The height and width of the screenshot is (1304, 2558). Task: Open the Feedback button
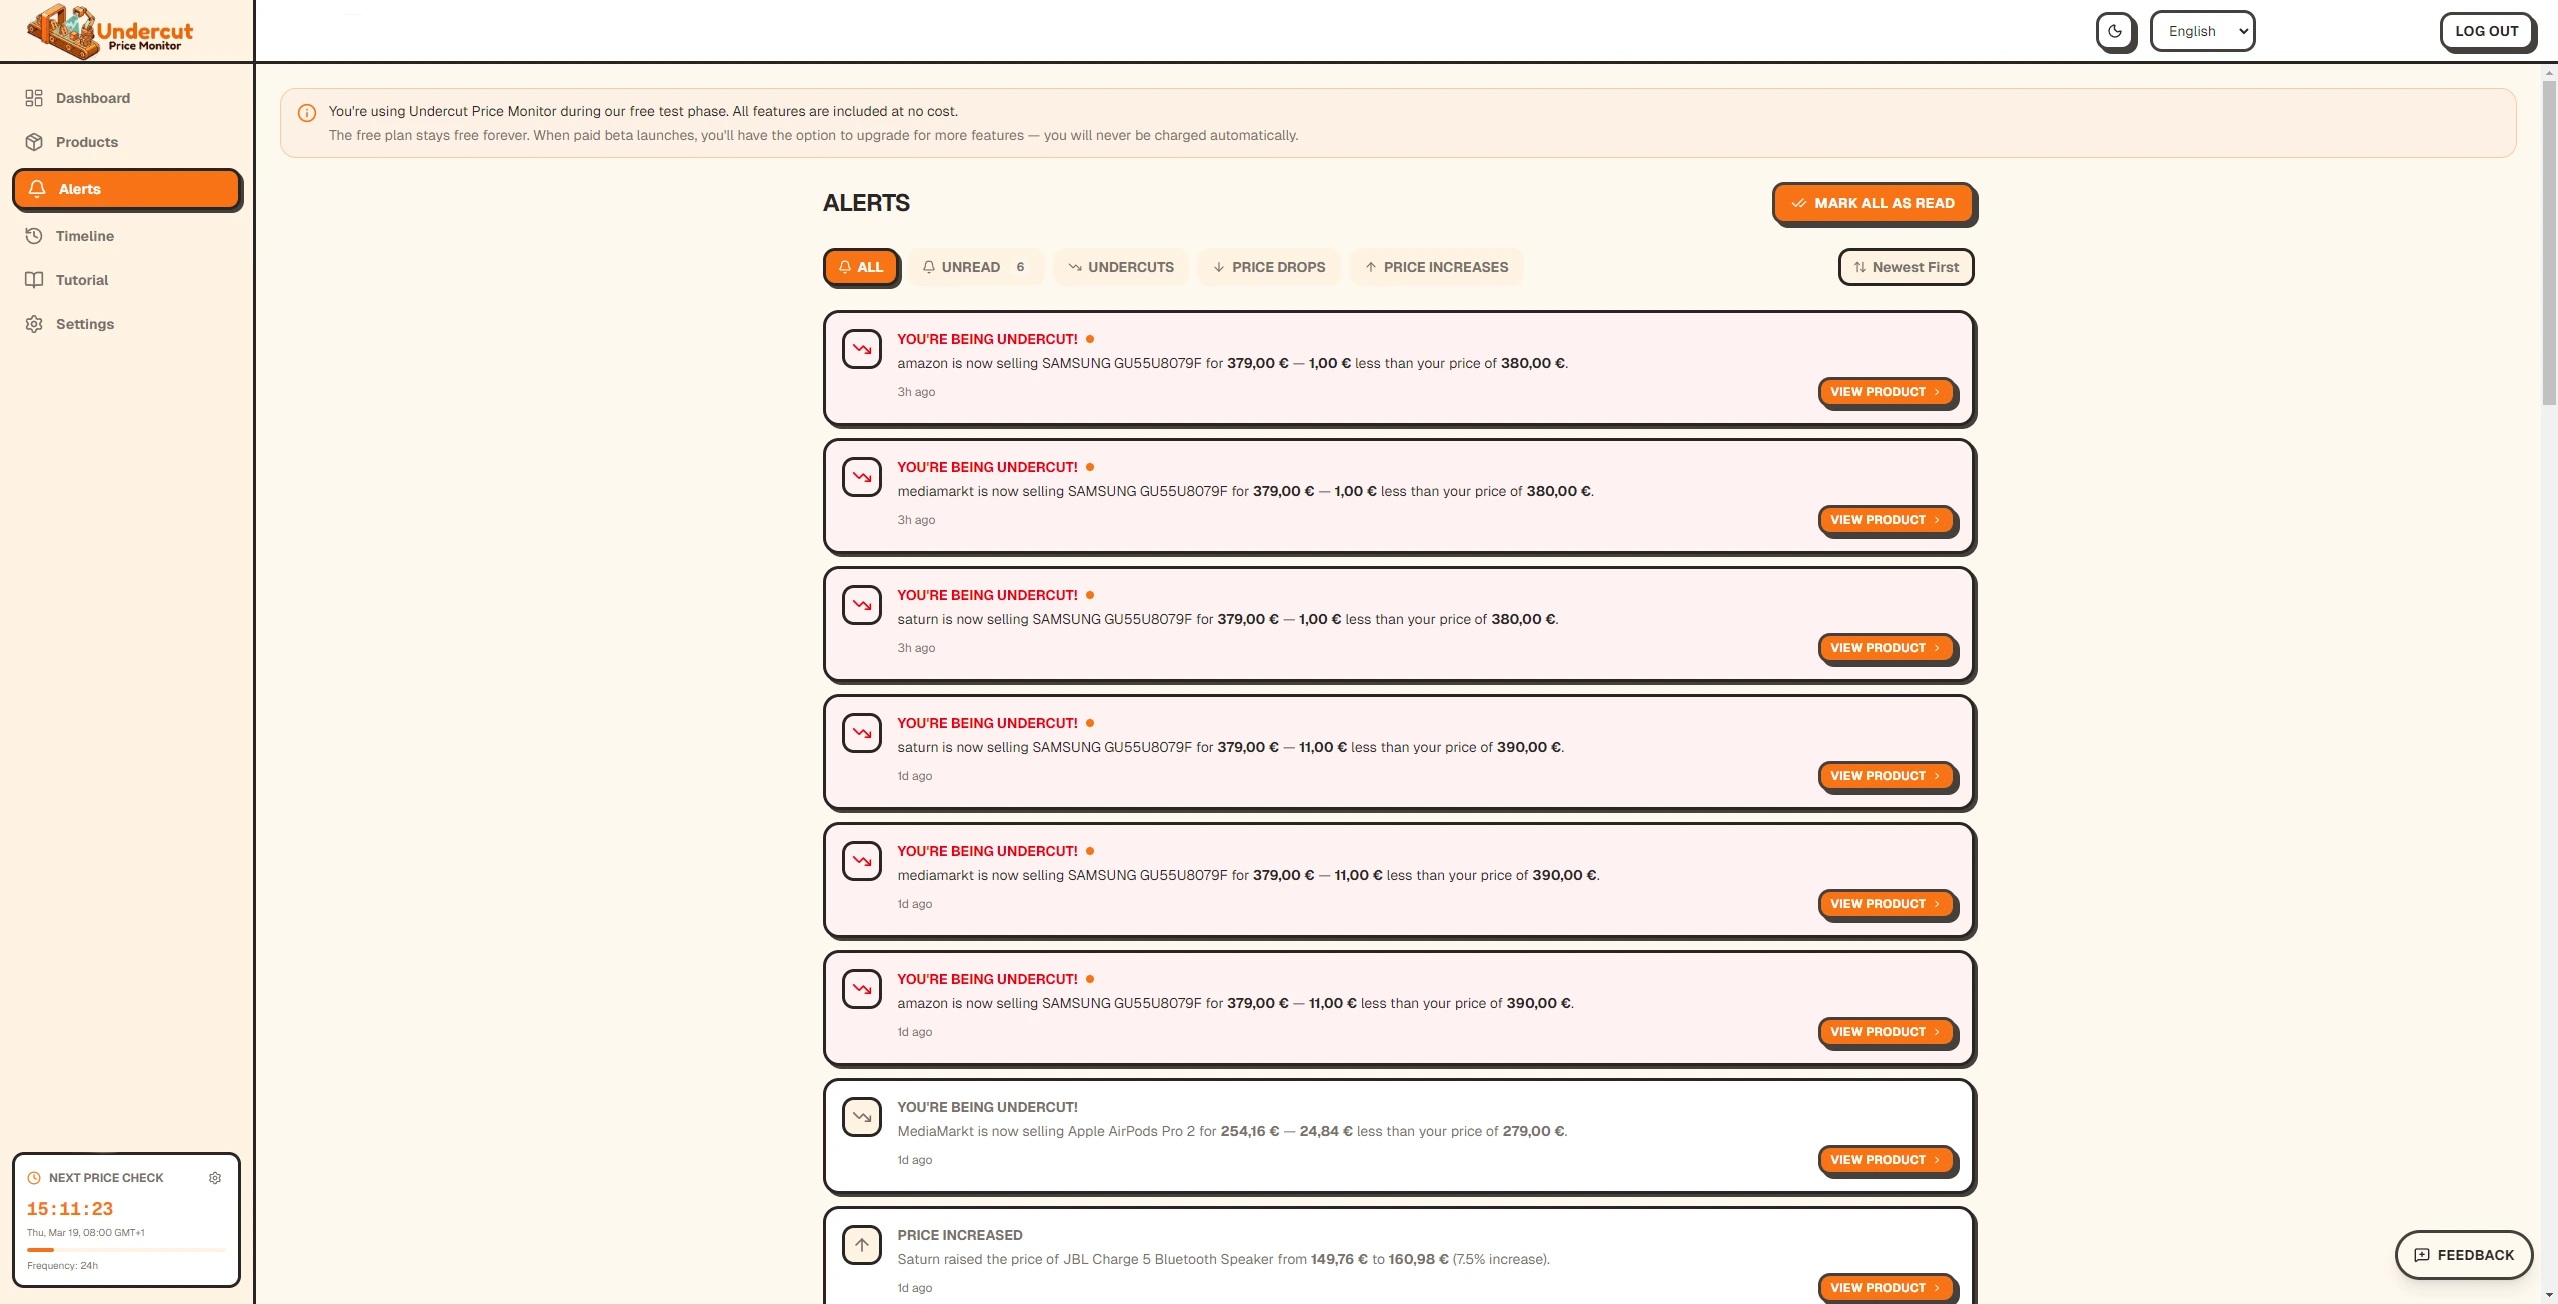[2463, 1255]
